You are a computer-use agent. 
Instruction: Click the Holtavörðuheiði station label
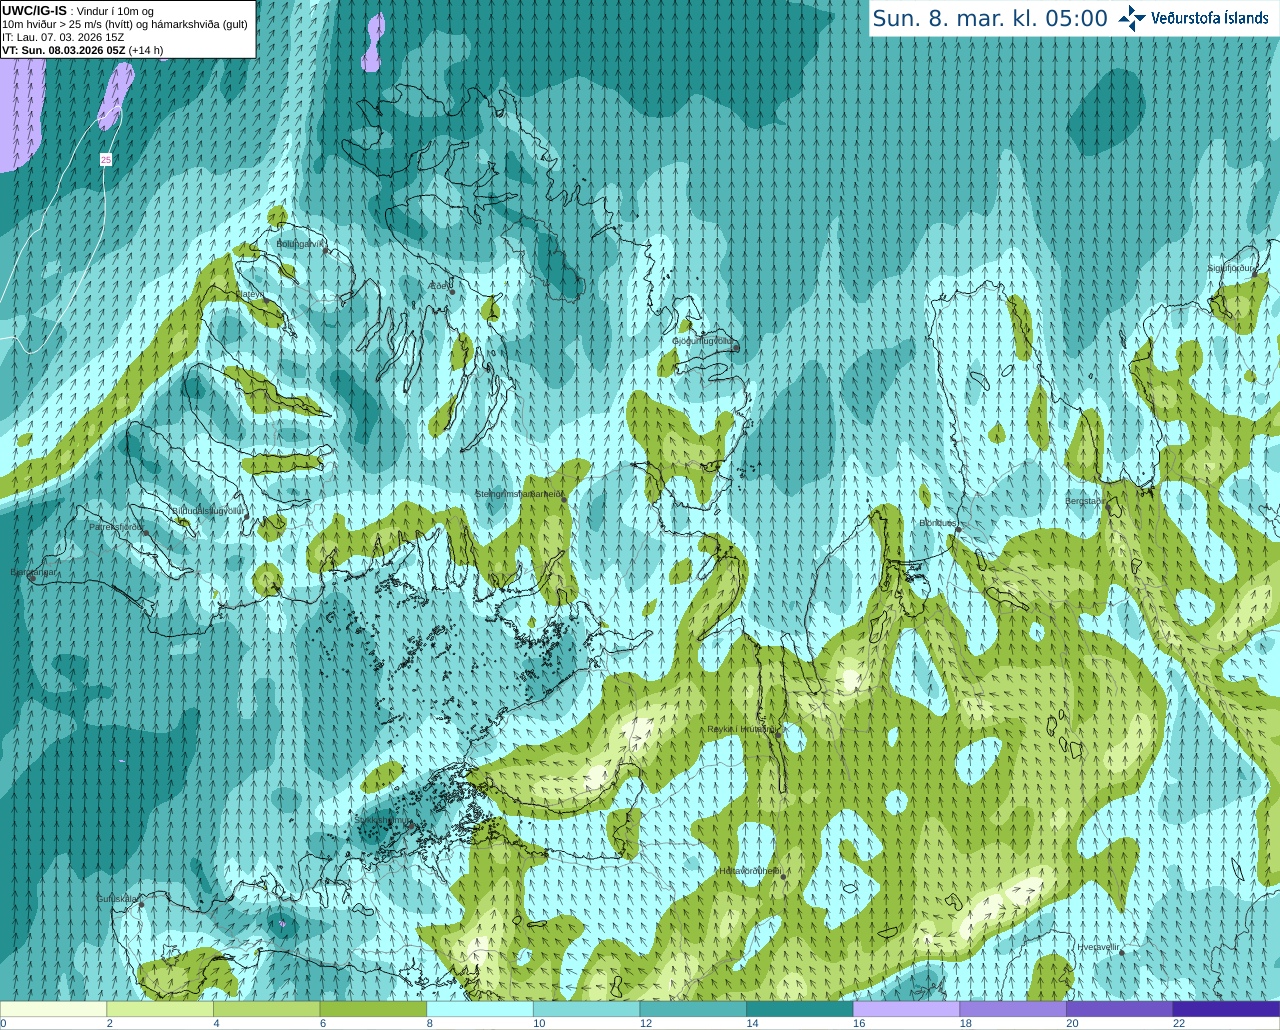click(750, 871)
